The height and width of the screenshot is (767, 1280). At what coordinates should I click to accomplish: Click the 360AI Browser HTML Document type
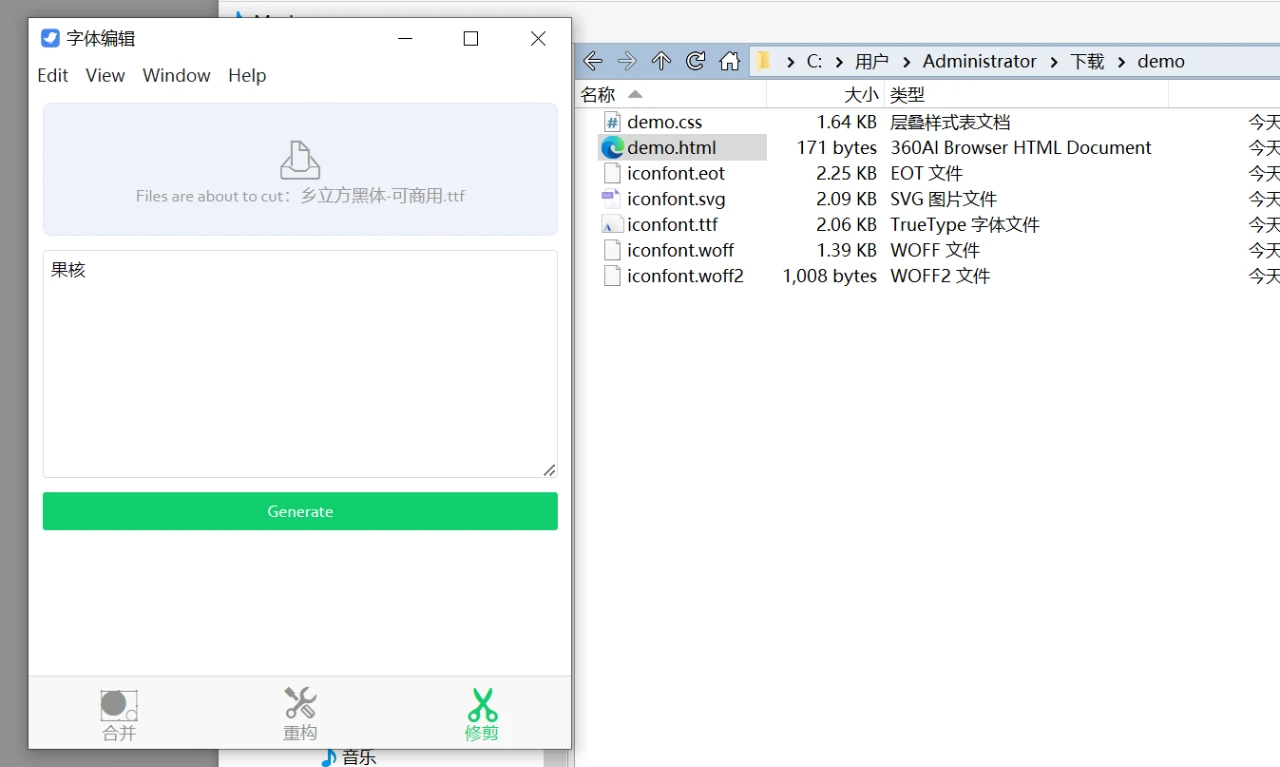tap(1021, 148)
